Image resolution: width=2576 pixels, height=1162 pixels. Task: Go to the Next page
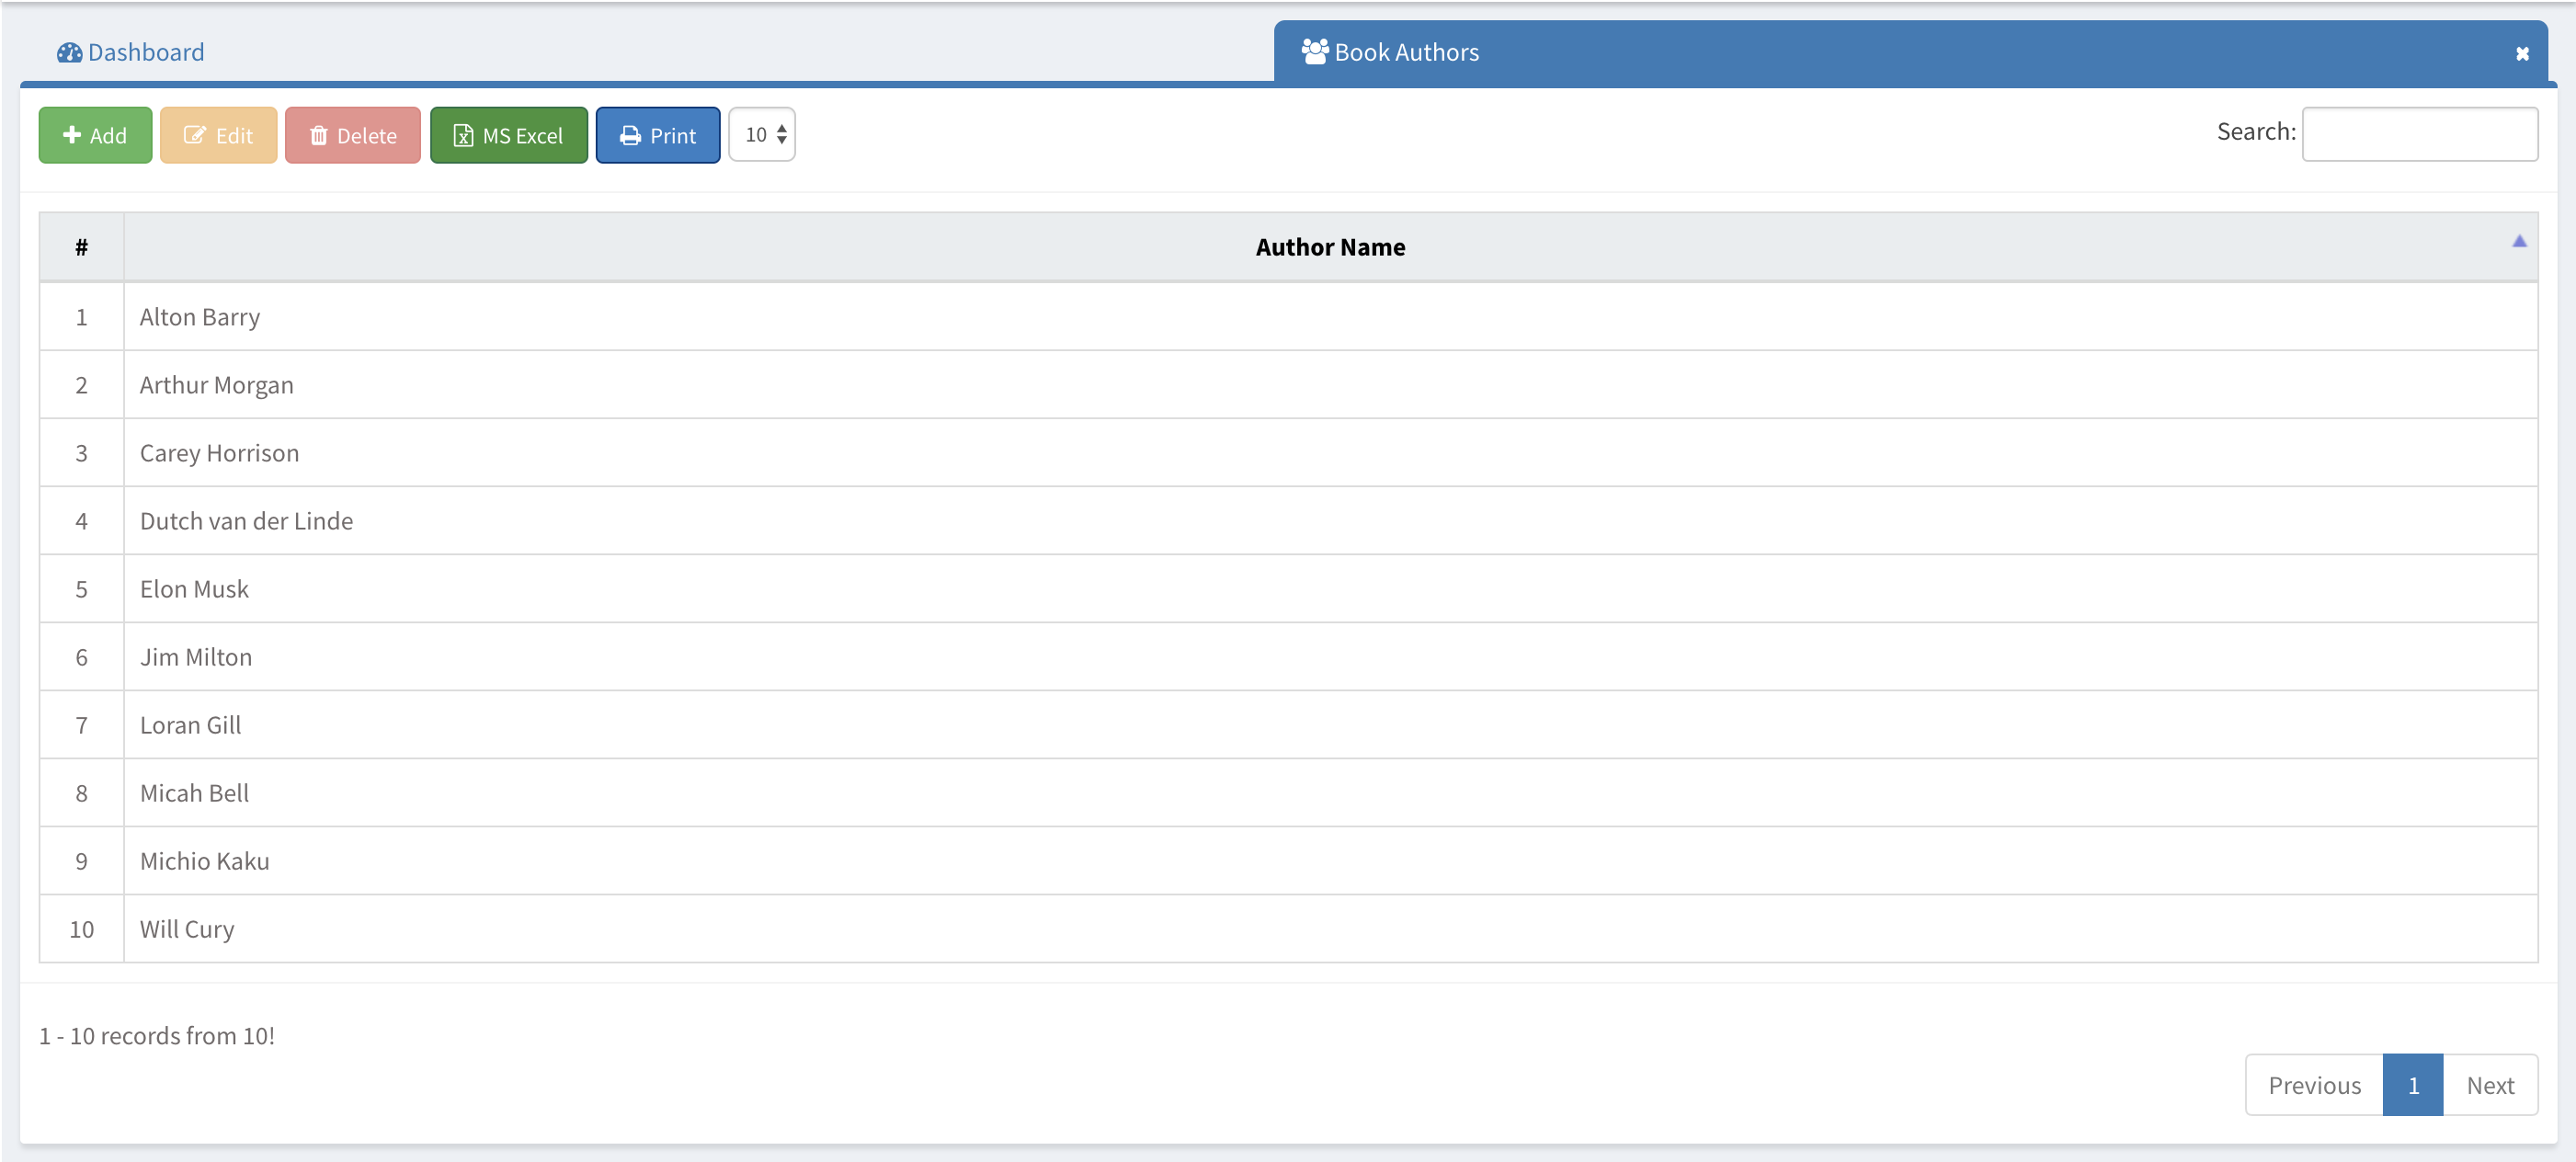[2489, 1085]
